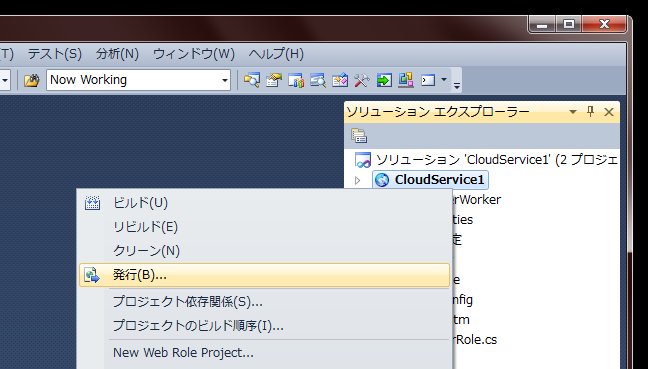Image resolution: width=648 pixels, height=369 pixels.
Task: Expand the CloudService1 project node
Action: 358,180
